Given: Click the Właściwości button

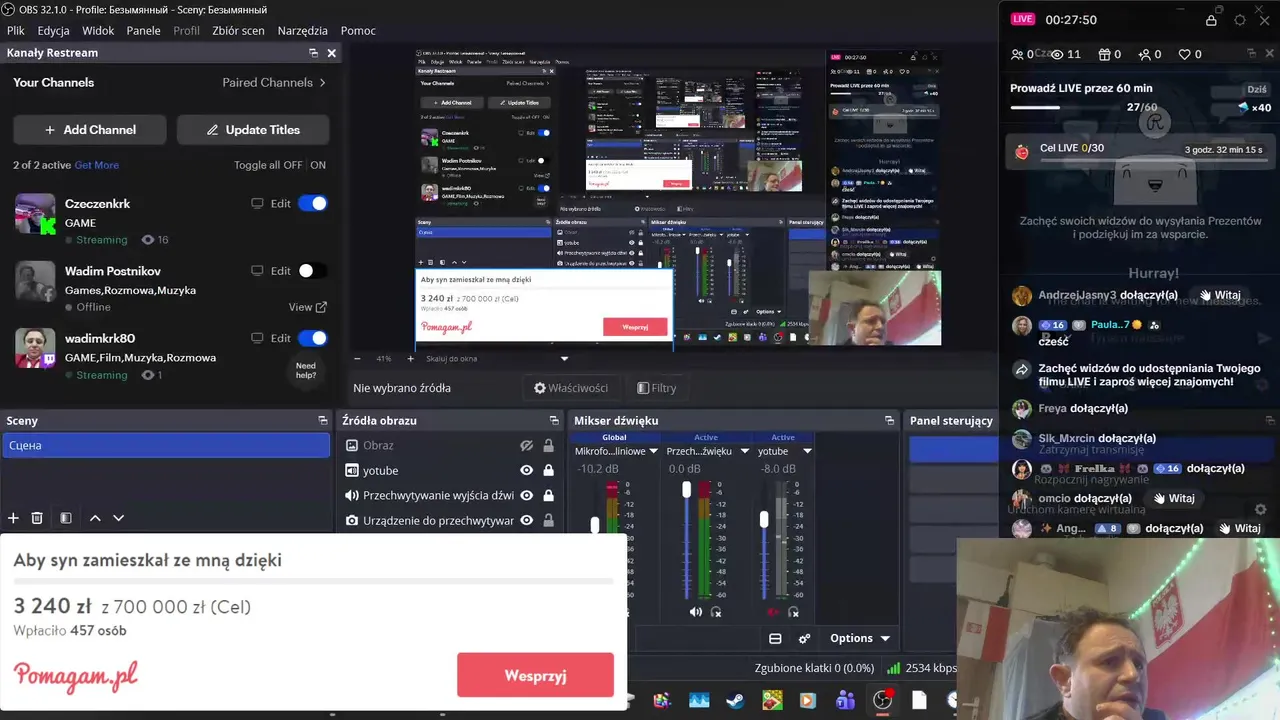Looking at the screenshot, I should (x=571, y=388).
